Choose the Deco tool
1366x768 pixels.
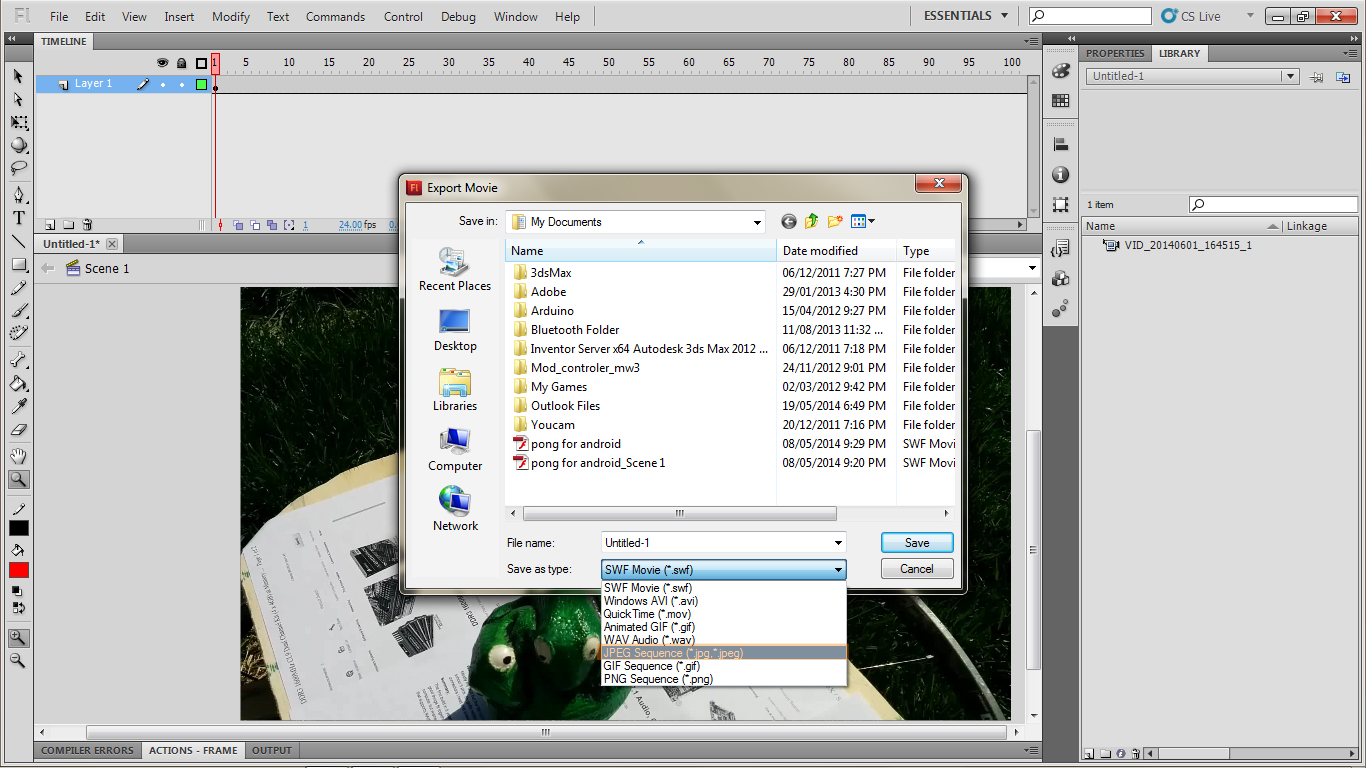click(18, 334)
